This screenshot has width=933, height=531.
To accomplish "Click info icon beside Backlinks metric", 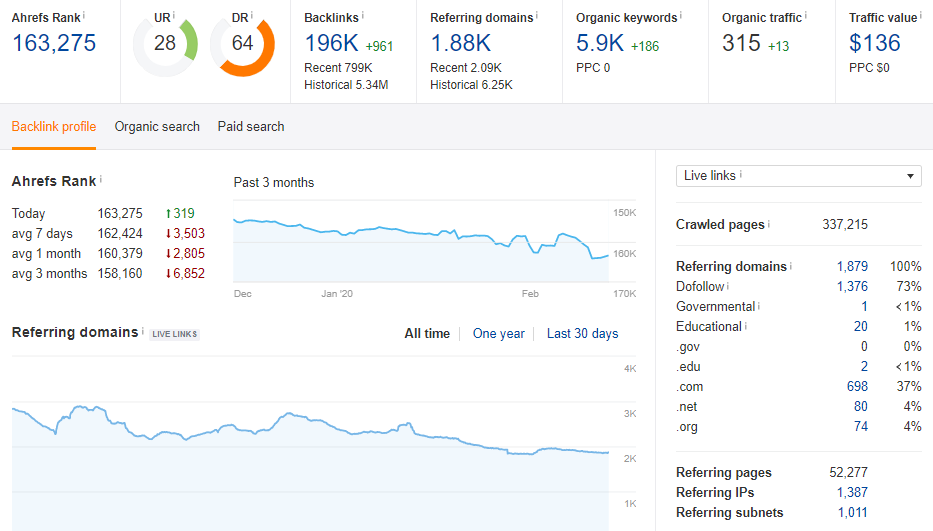I will coord(362,15).
